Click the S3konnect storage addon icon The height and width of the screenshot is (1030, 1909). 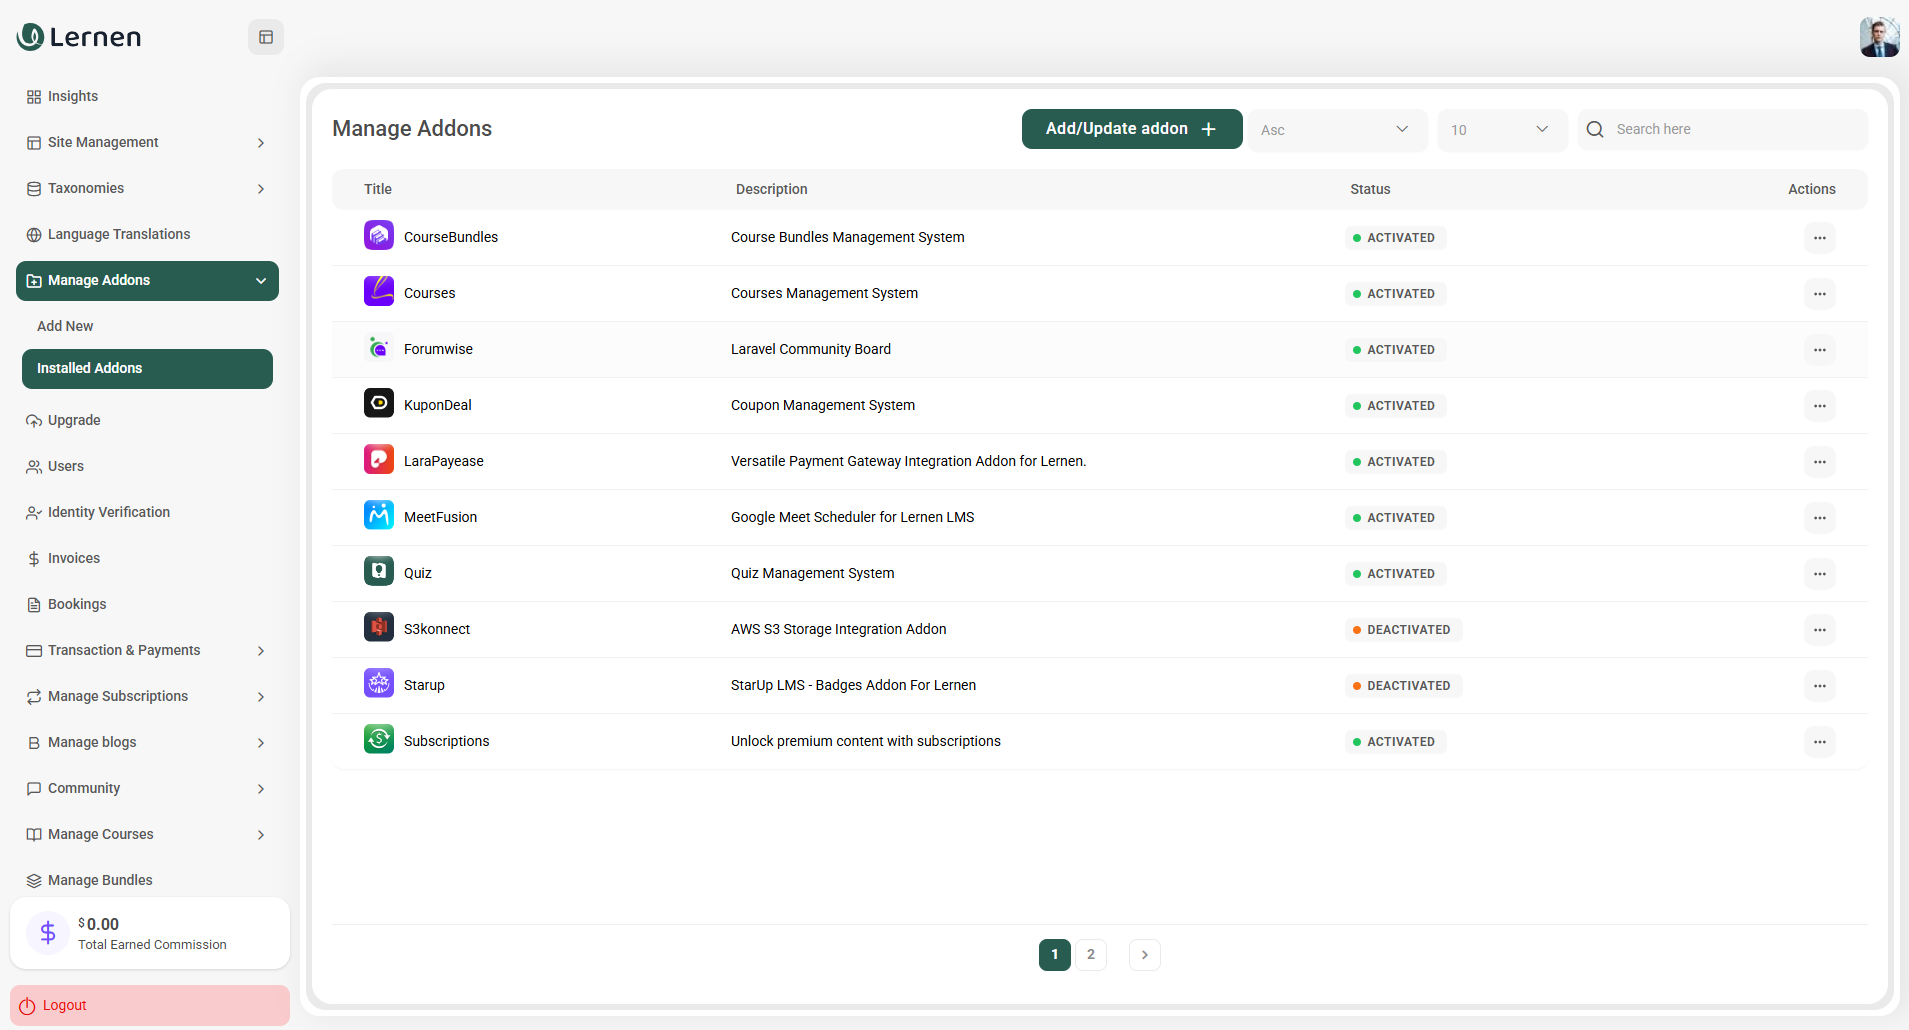pos(378,627)
